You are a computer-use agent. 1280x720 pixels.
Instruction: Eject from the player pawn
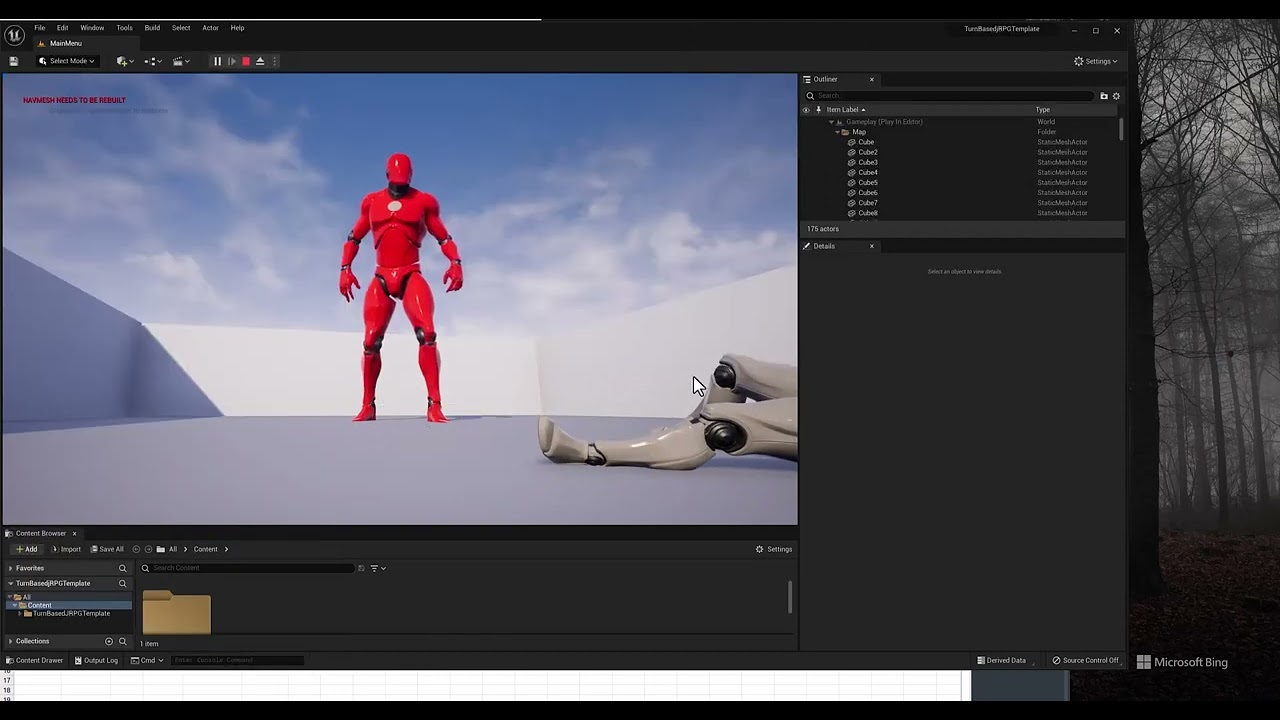[260, 61]
